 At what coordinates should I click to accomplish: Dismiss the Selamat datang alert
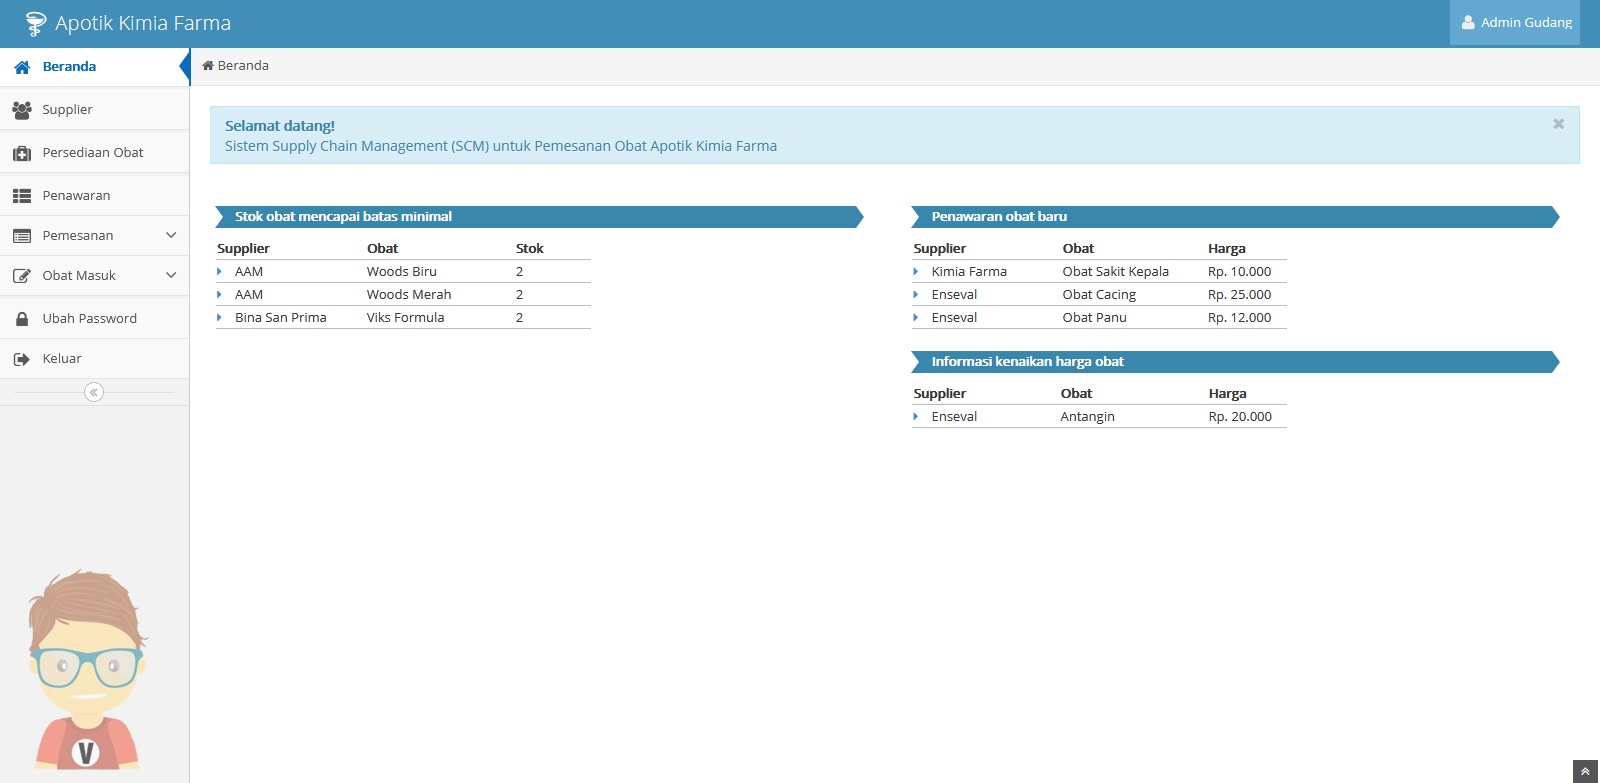[x=1558, y=124]
